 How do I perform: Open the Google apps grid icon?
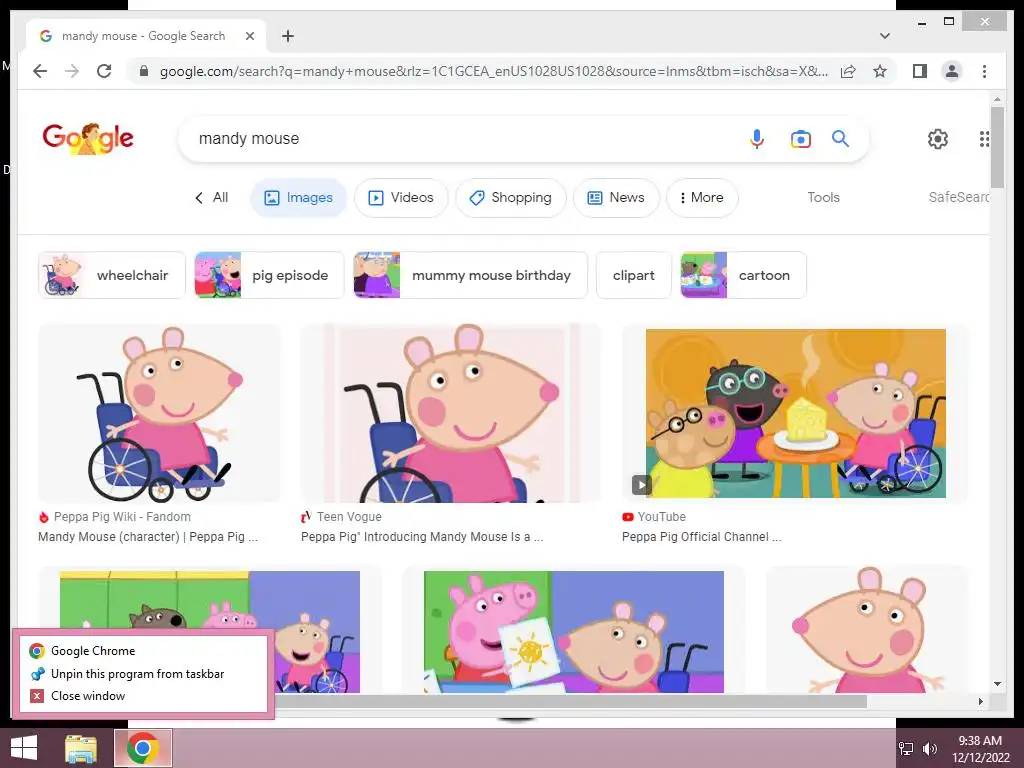tap(984, 138)
